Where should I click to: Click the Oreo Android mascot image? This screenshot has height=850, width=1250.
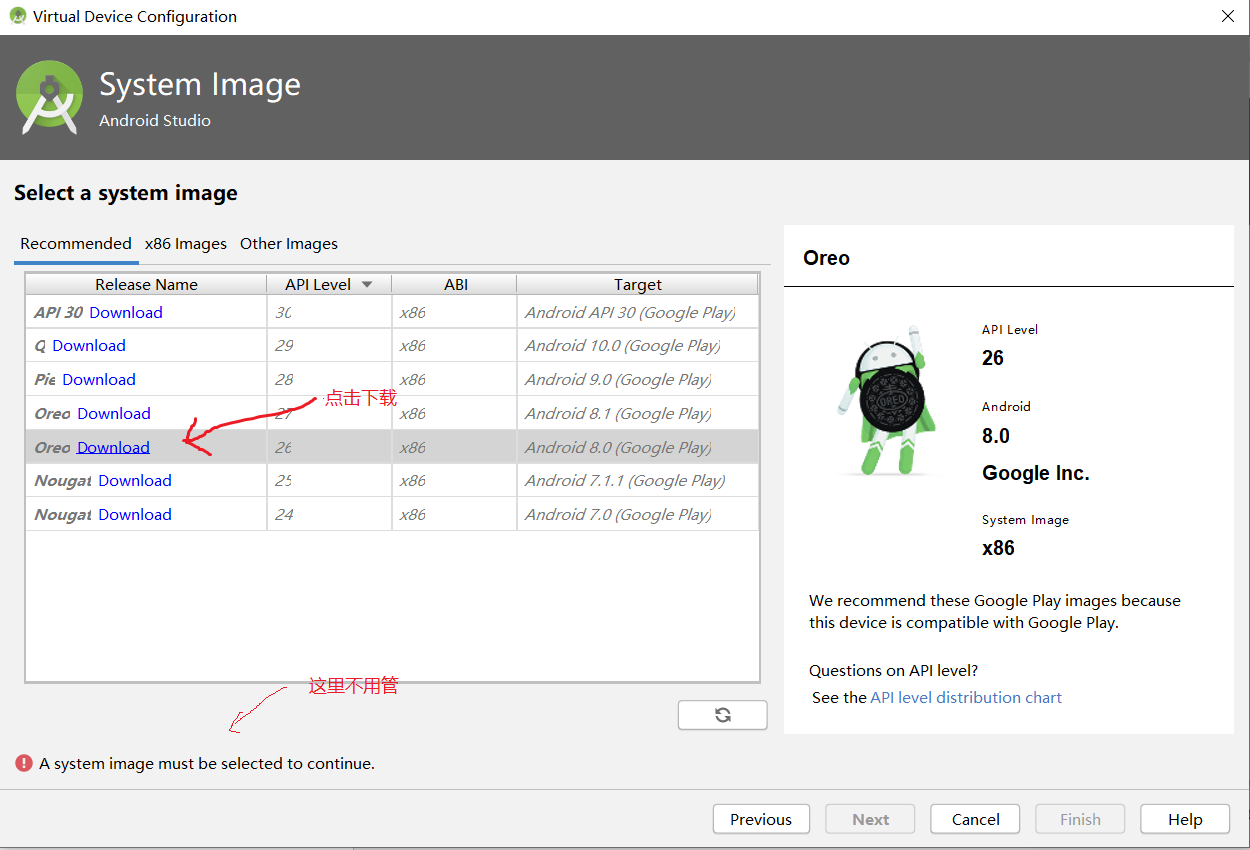(889, 400)
